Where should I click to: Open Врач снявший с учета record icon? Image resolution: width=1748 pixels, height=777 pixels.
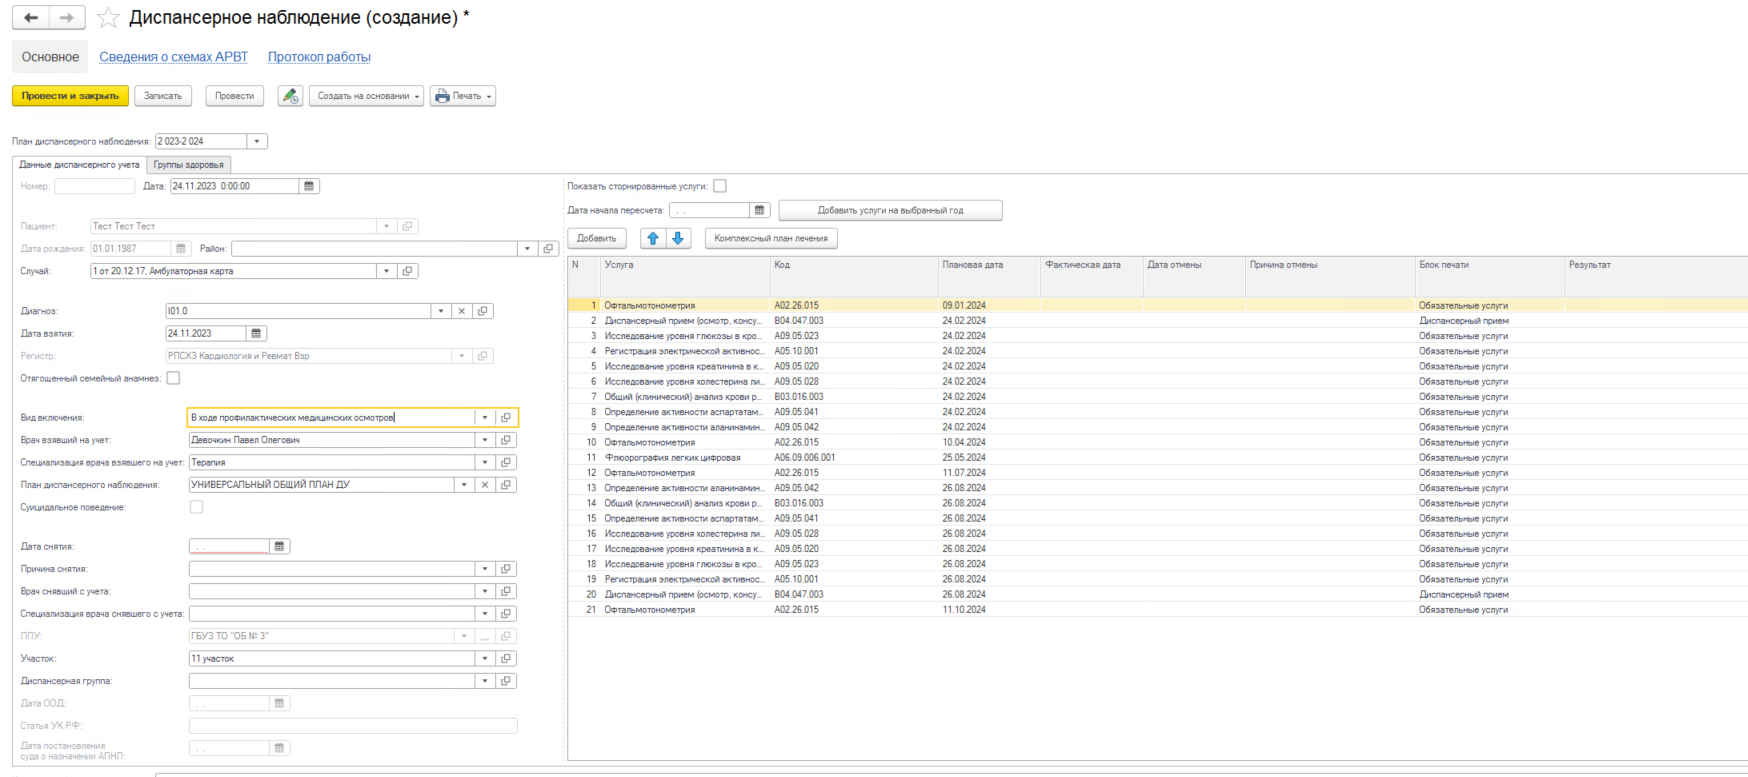tap(506, 591)
